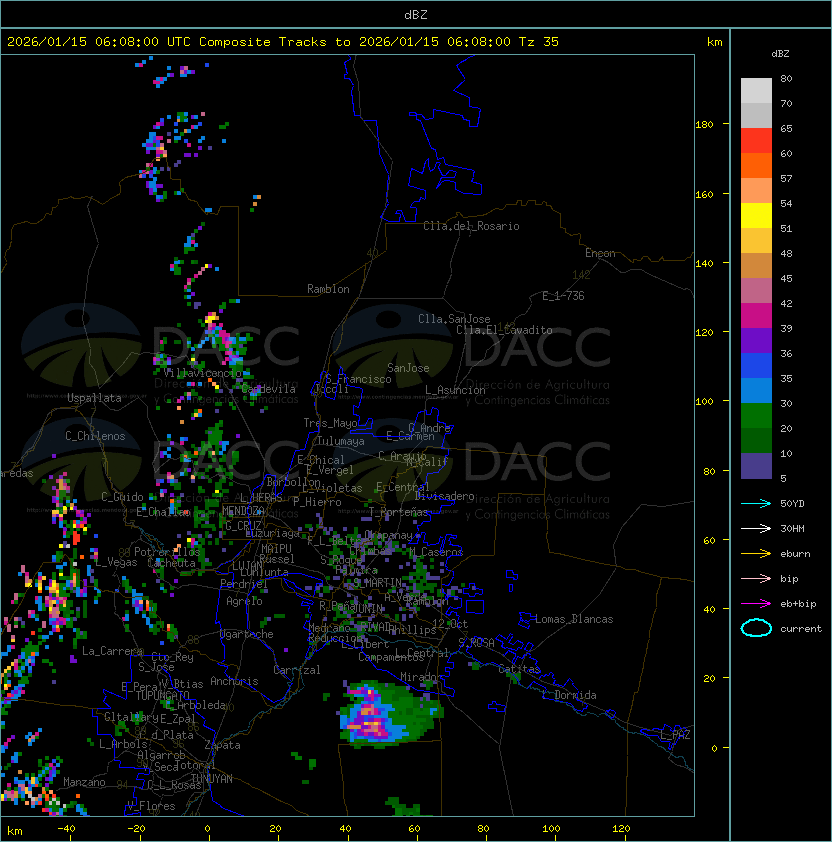The height and width of the screenshot is (842, 832).
Task: Select the Uspallata location label
Action: click(94, 398)
